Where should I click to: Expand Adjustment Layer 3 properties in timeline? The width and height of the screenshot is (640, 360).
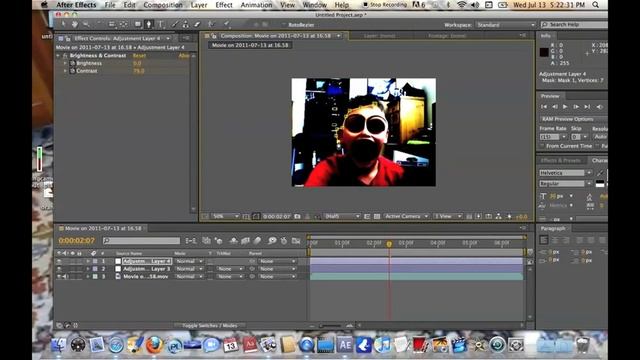click(x=88, y=269)
